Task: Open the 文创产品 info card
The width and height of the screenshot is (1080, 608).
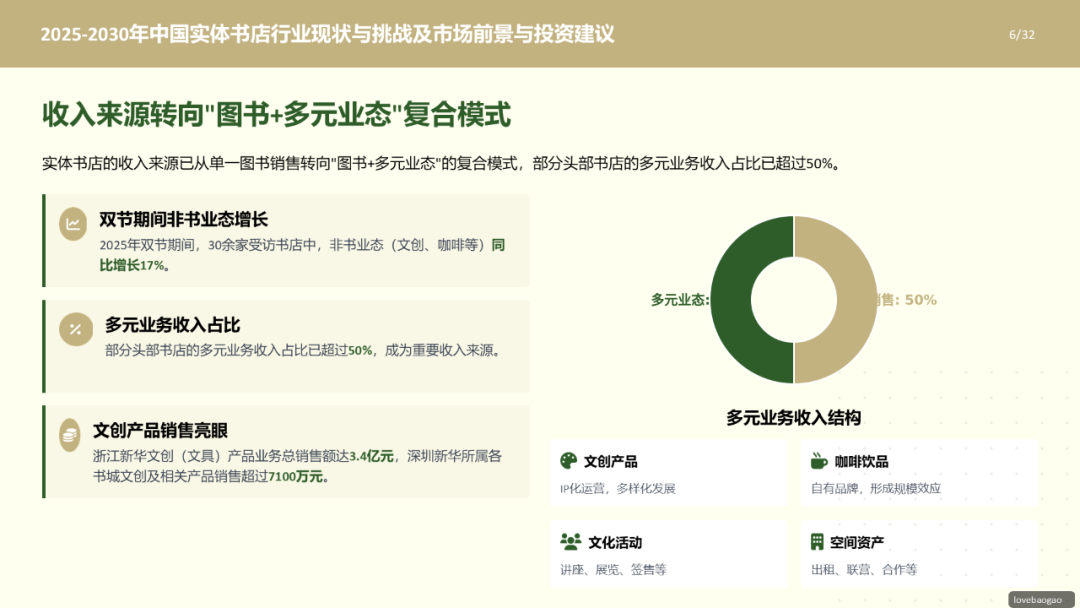Action: [668, 471]
